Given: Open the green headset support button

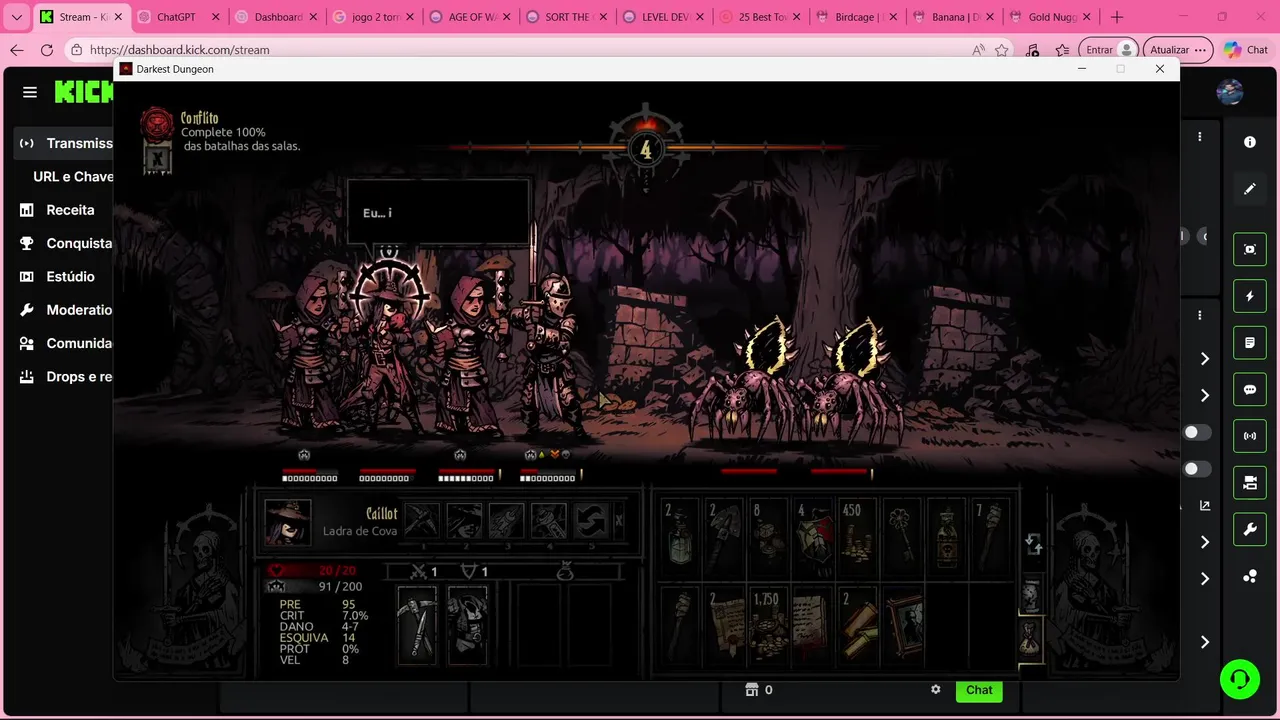Looking at the screenshot, I should click(x=1240, y=679).
